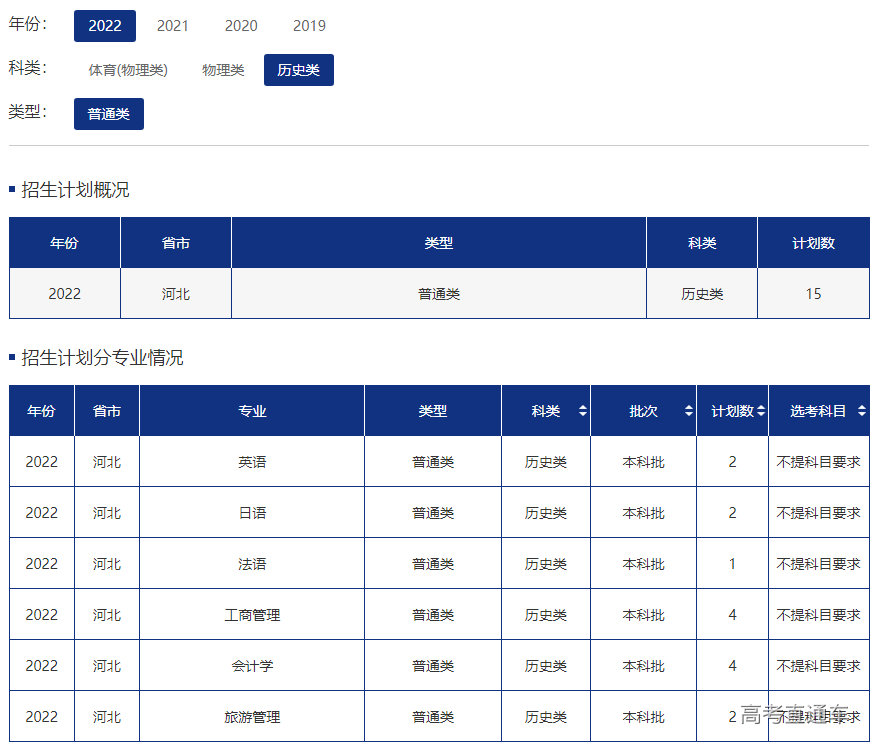Sort by 科类 column sort icon
Viewport: 878px width, 754px height.
coord(582,411)
